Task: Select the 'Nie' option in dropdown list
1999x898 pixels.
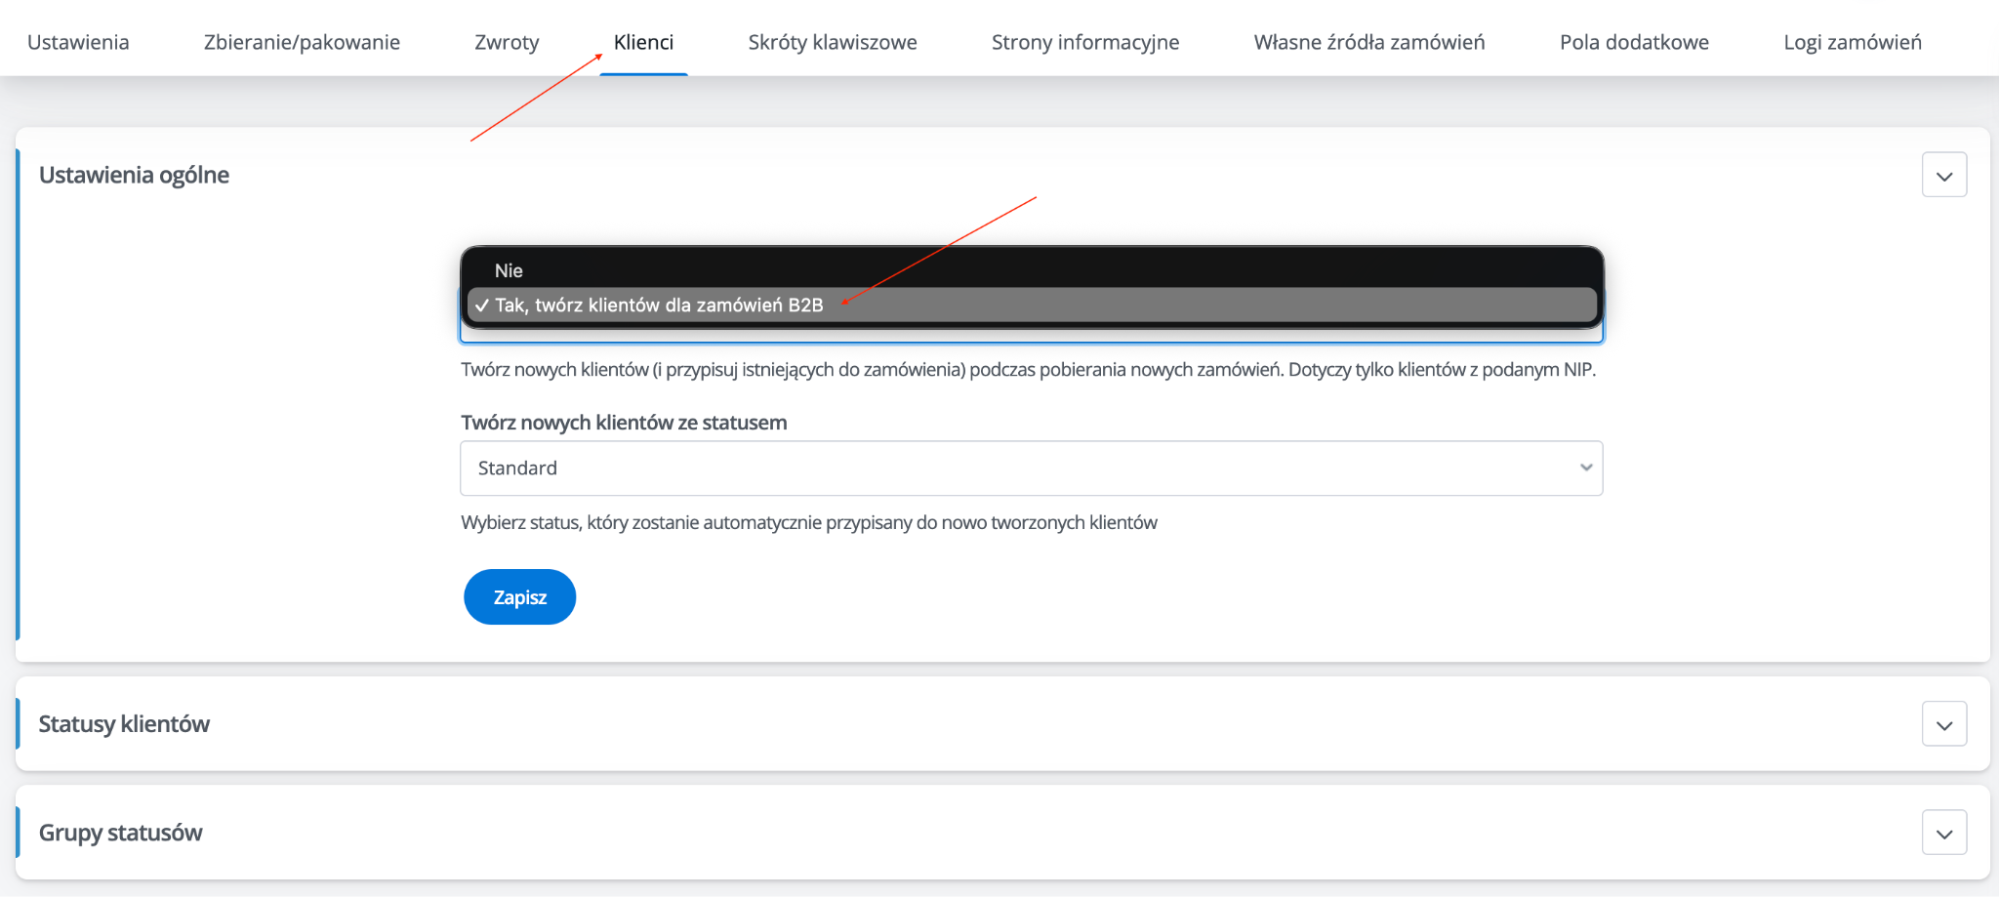Action: [509, 271]
